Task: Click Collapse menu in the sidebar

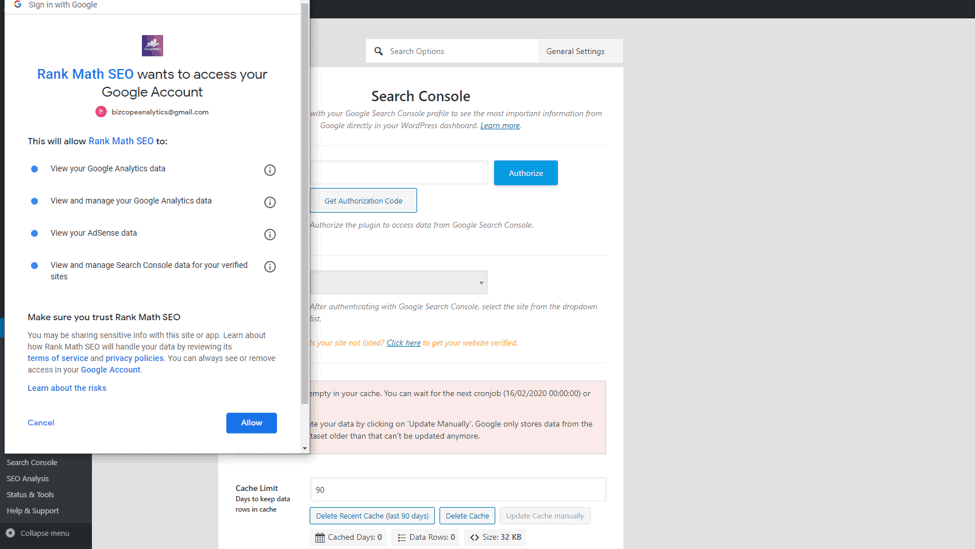Action: [45, 533]
